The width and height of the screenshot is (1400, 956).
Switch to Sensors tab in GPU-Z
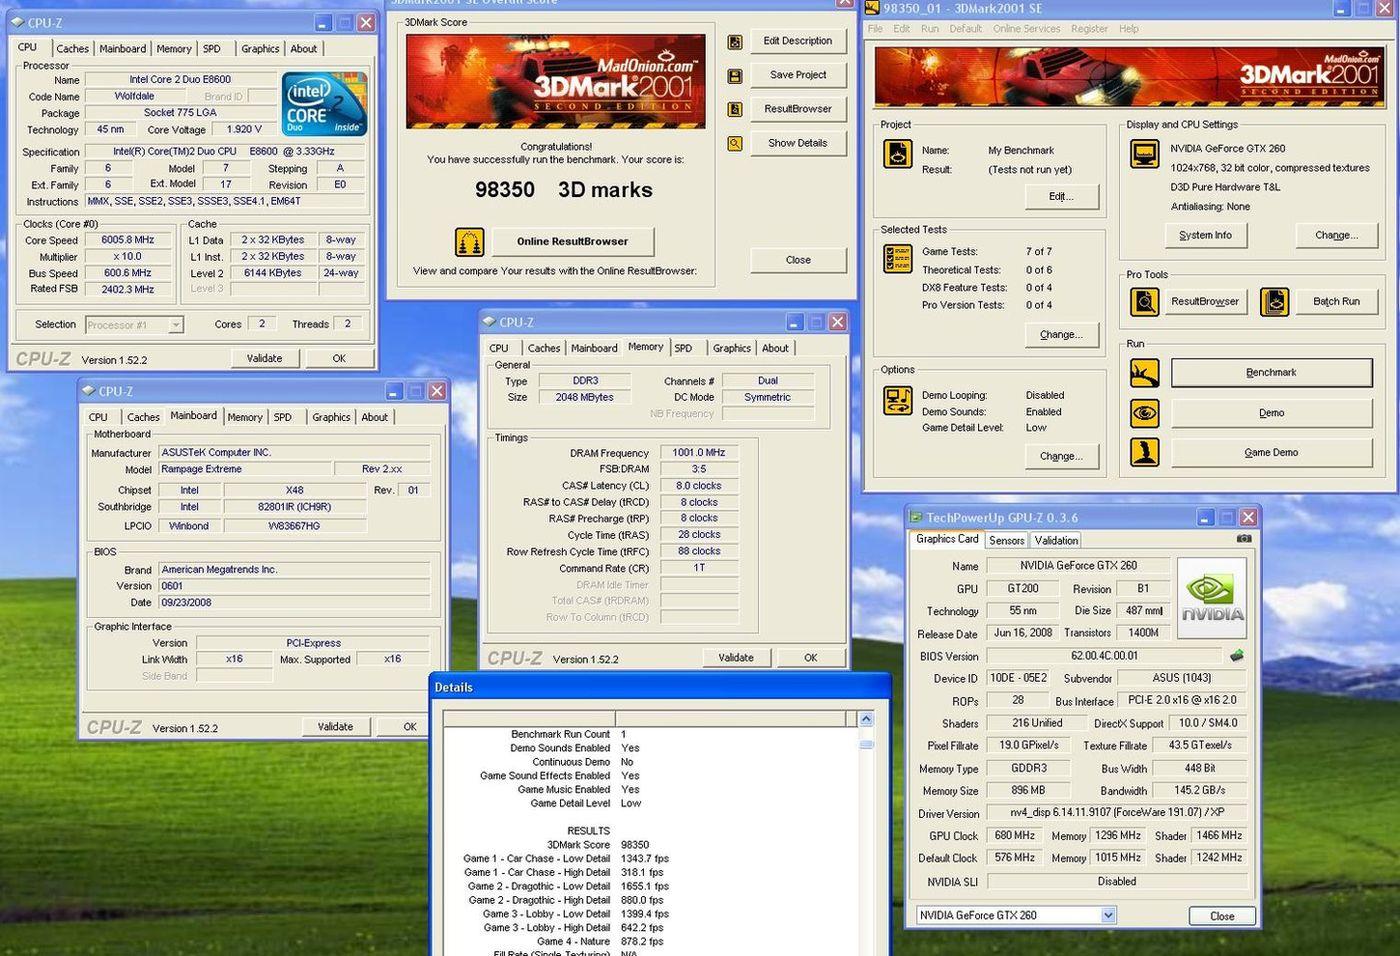tap(1007, 540)
